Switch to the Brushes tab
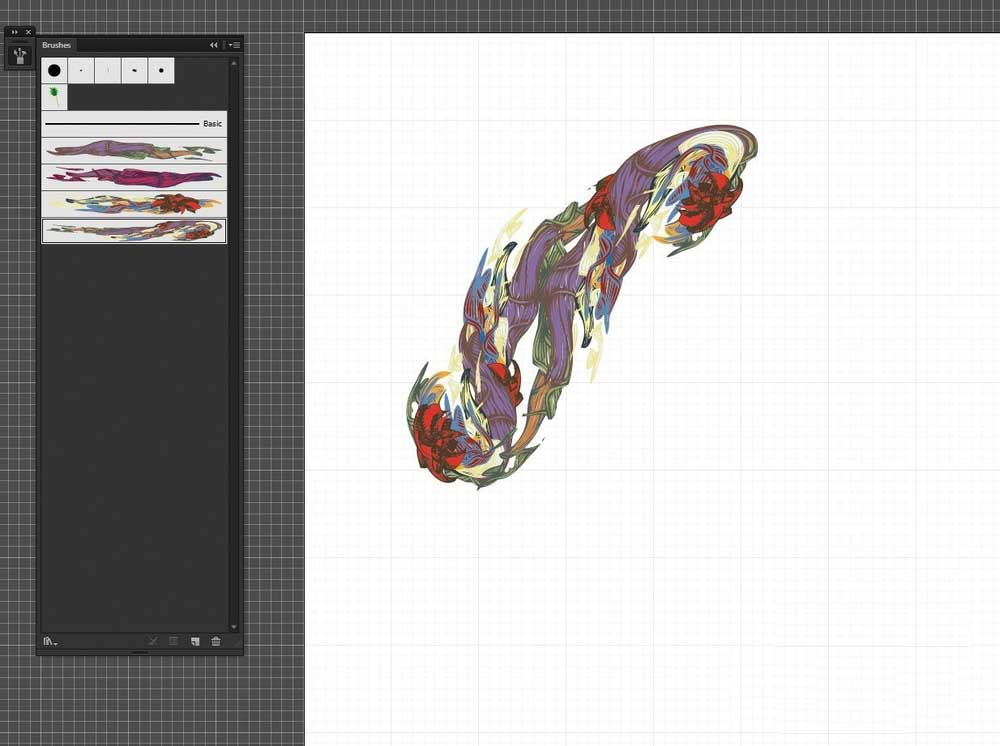 tap(56, 45)
